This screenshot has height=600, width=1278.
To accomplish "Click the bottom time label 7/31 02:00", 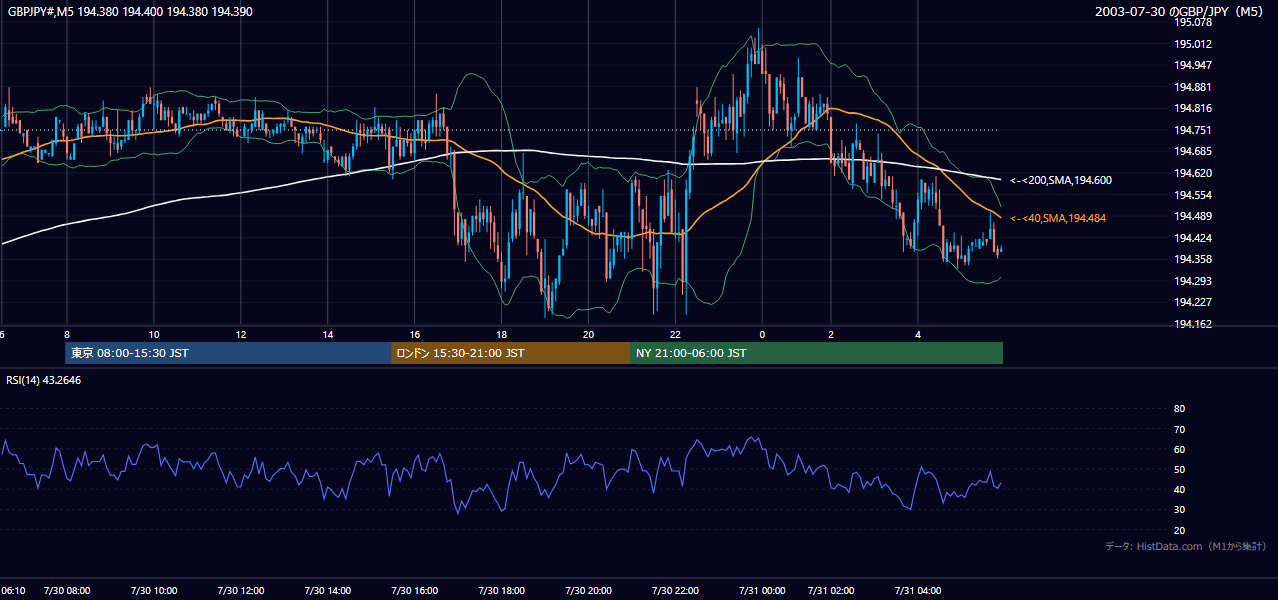I will coord(831,591).
